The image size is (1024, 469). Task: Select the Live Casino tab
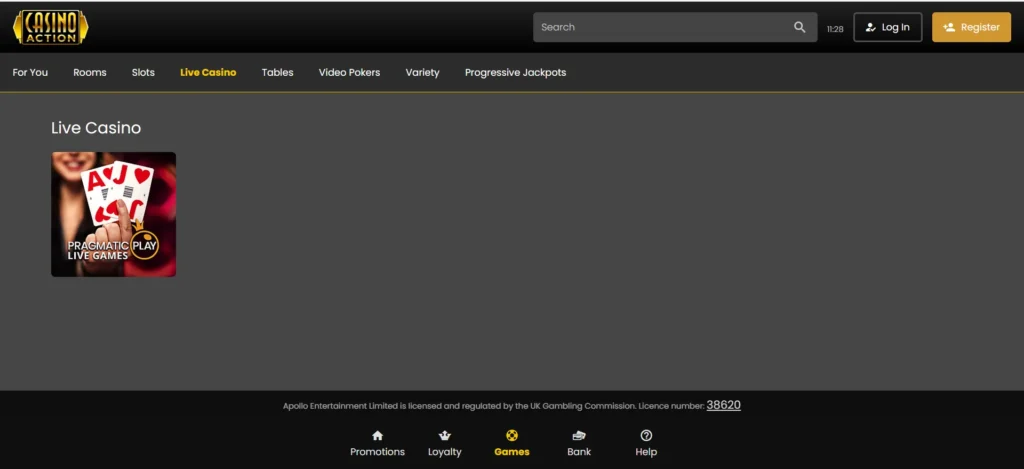(208, 73)
